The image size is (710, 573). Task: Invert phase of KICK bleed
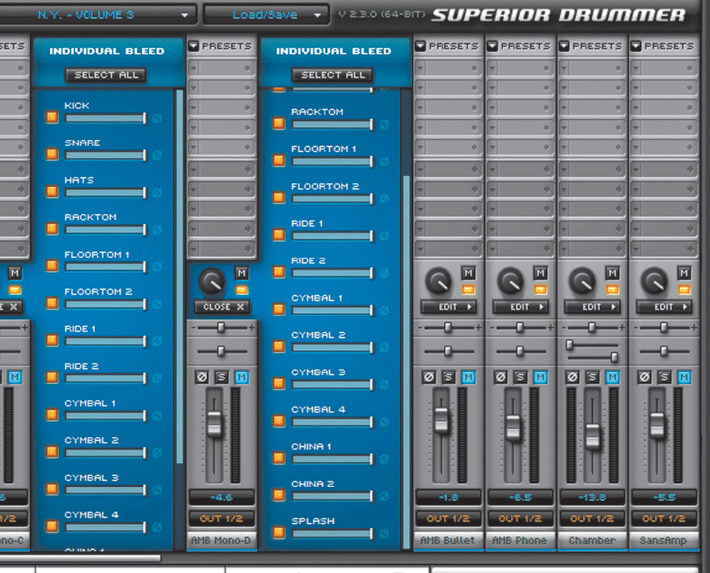(157, 118)
